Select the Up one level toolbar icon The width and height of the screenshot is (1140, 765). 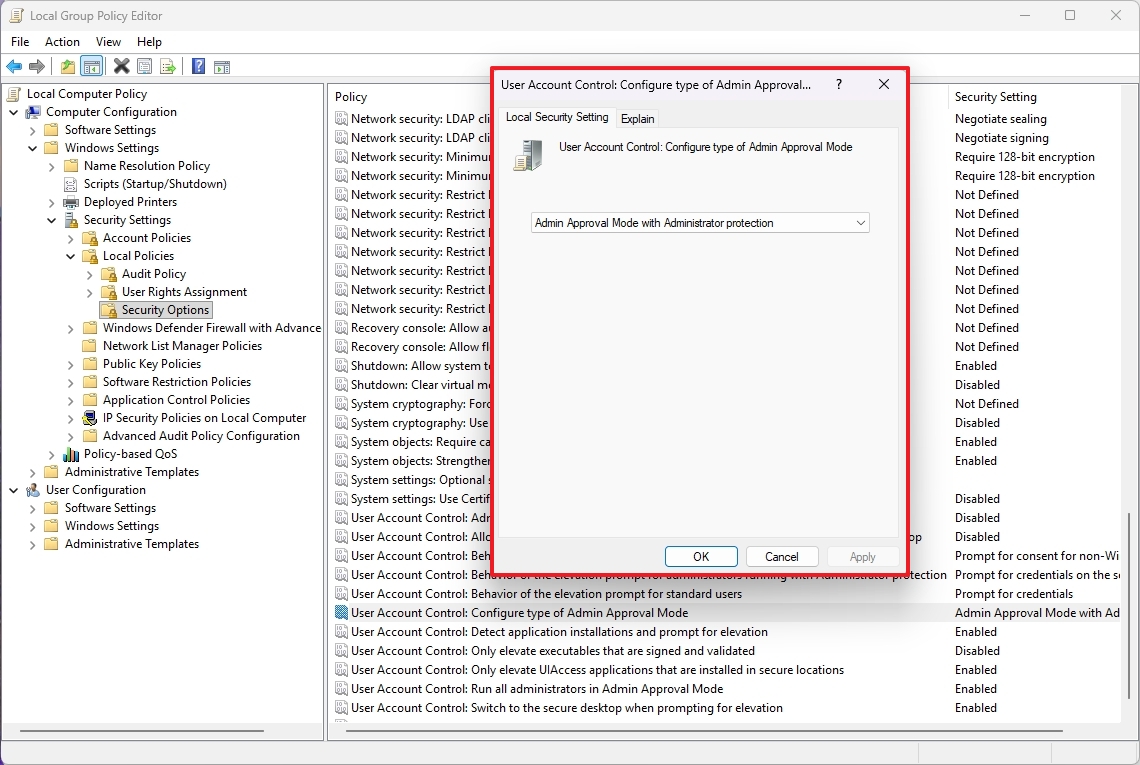click(x=65, y=66)
